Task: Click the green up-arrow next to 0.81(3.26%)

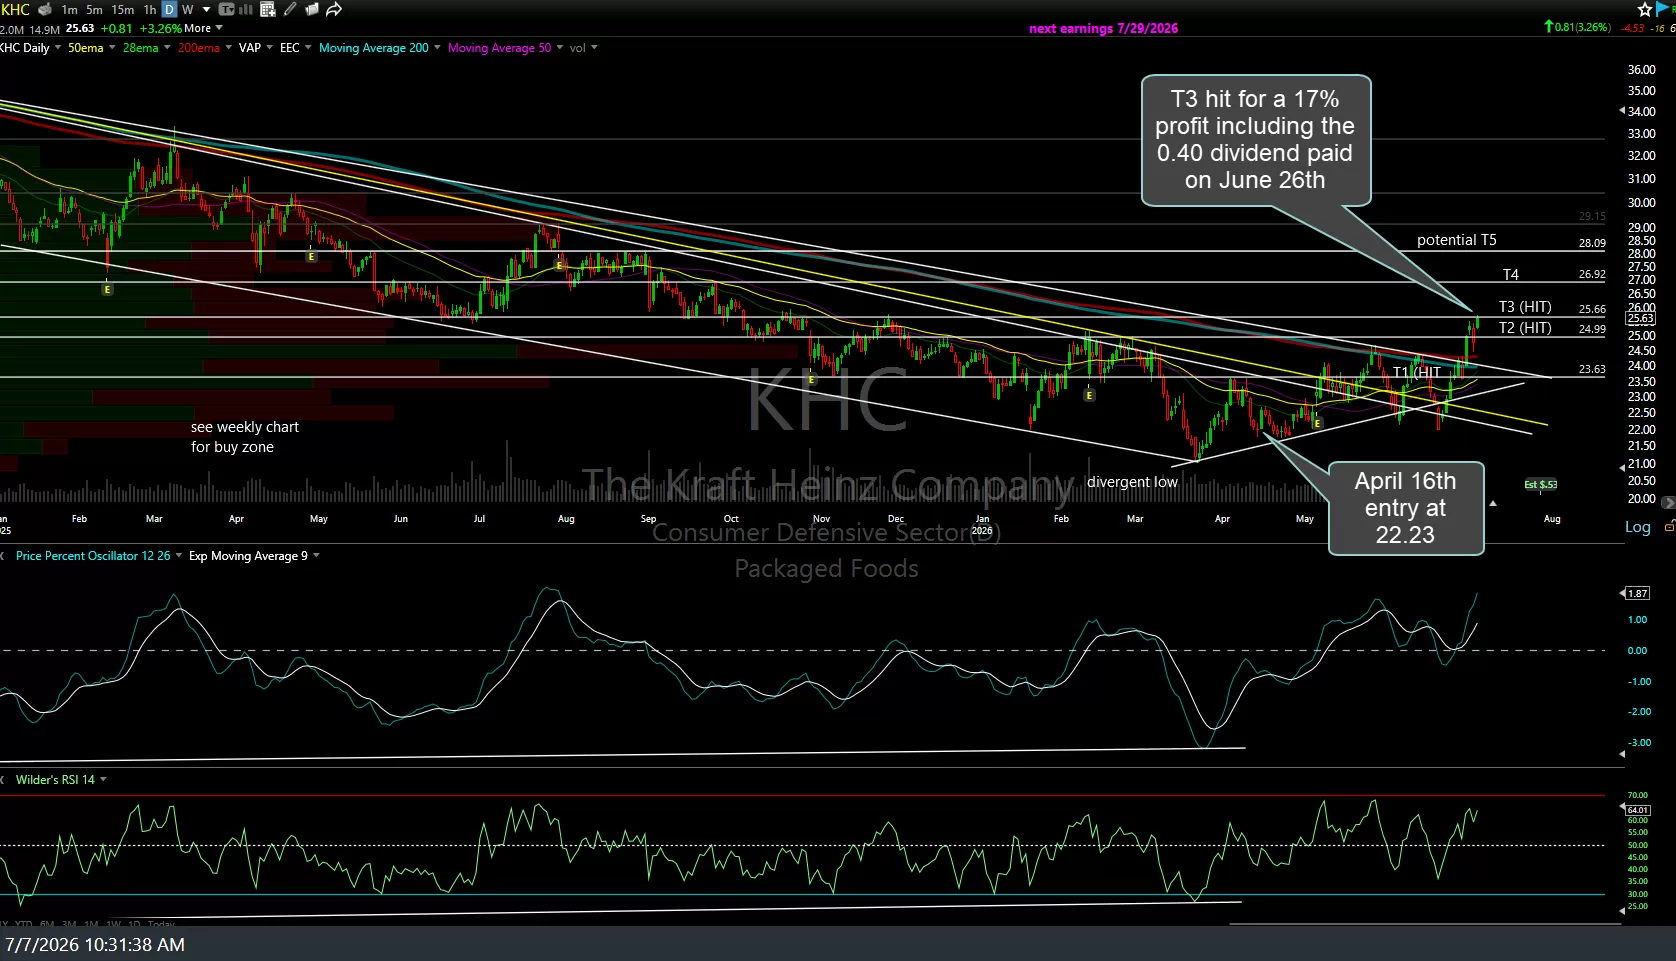Action: pos(1549,27)
